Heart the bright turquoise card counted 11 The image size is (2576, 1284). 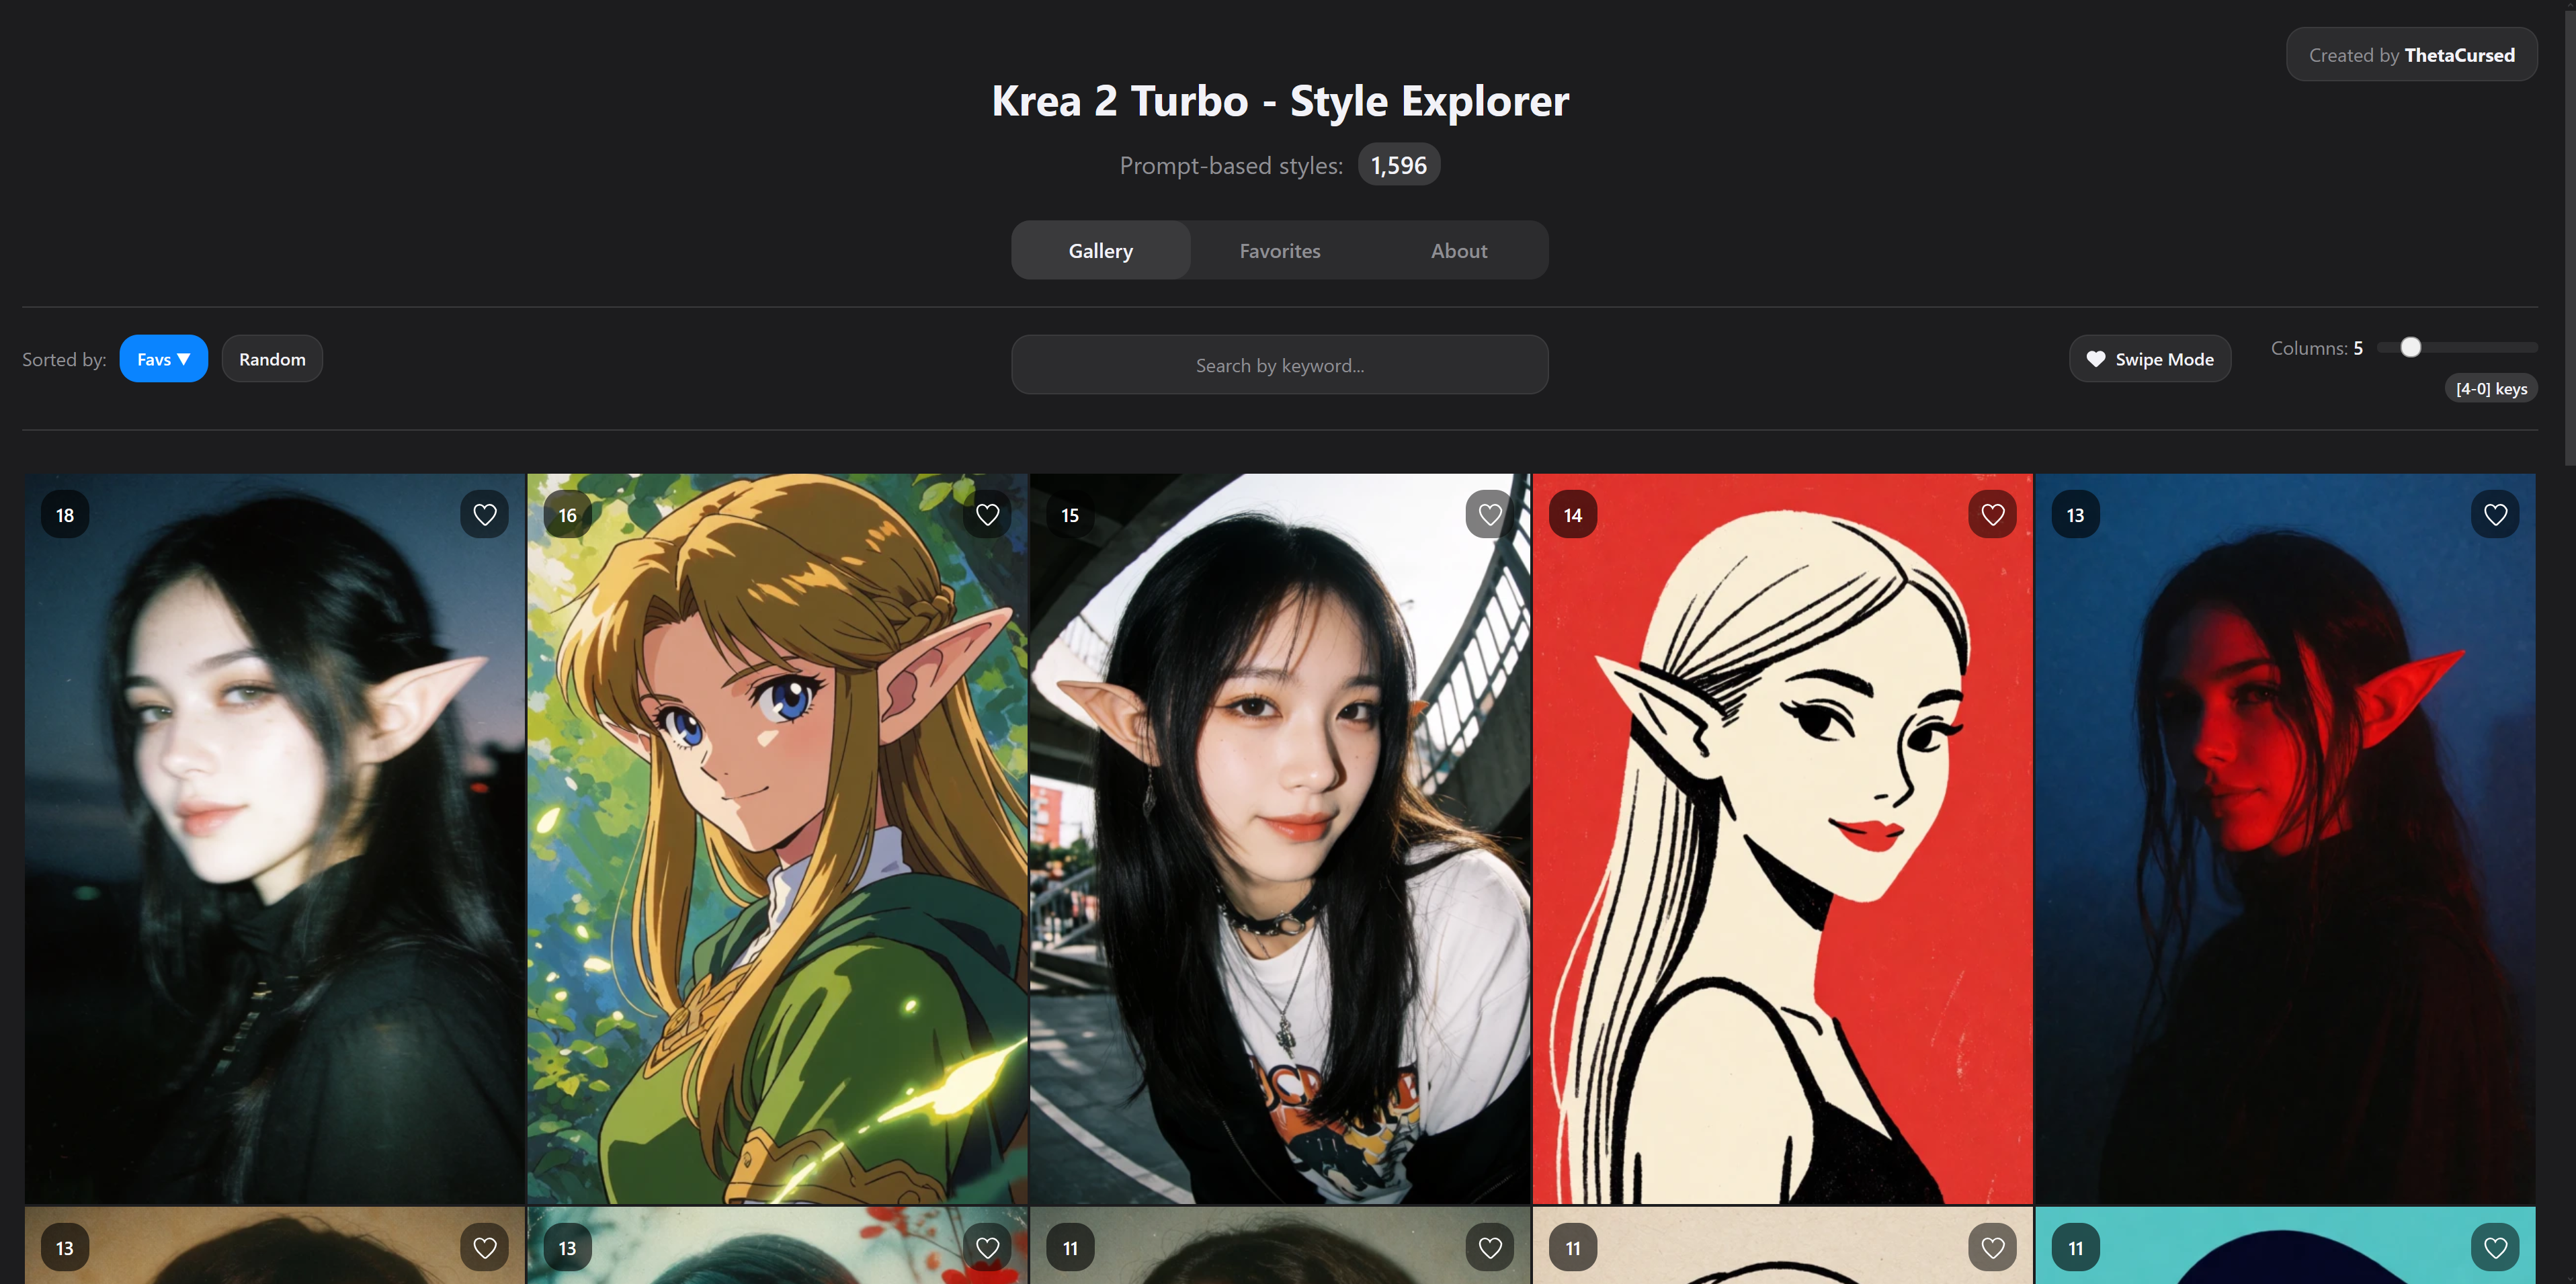click(2496, 1248)
